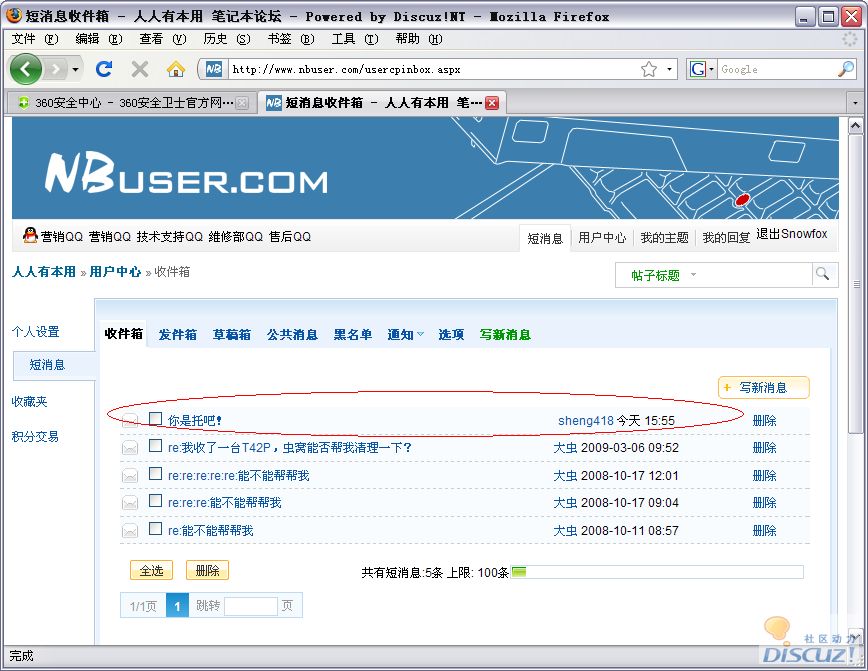Open the address bar URL history dropdown
This screenshot has height=671, width=868.
[669, 69]
